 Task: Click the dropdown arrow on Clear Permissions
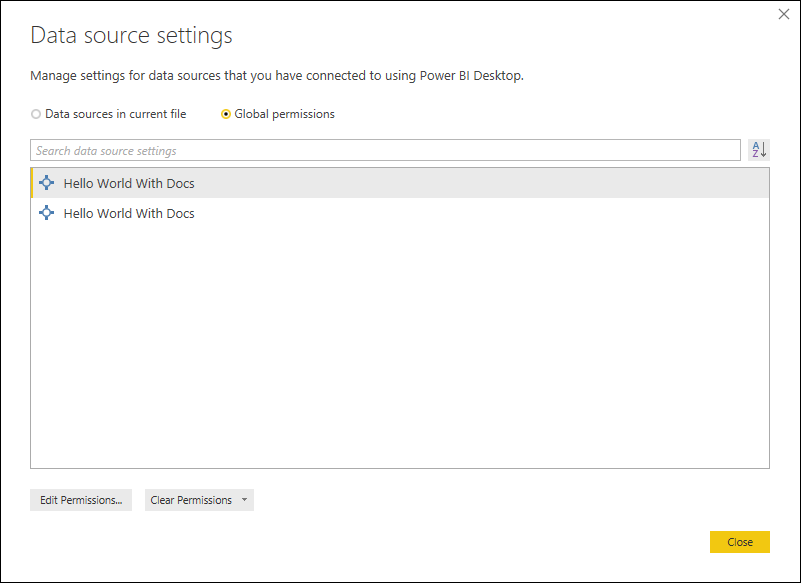click(244, 499)
